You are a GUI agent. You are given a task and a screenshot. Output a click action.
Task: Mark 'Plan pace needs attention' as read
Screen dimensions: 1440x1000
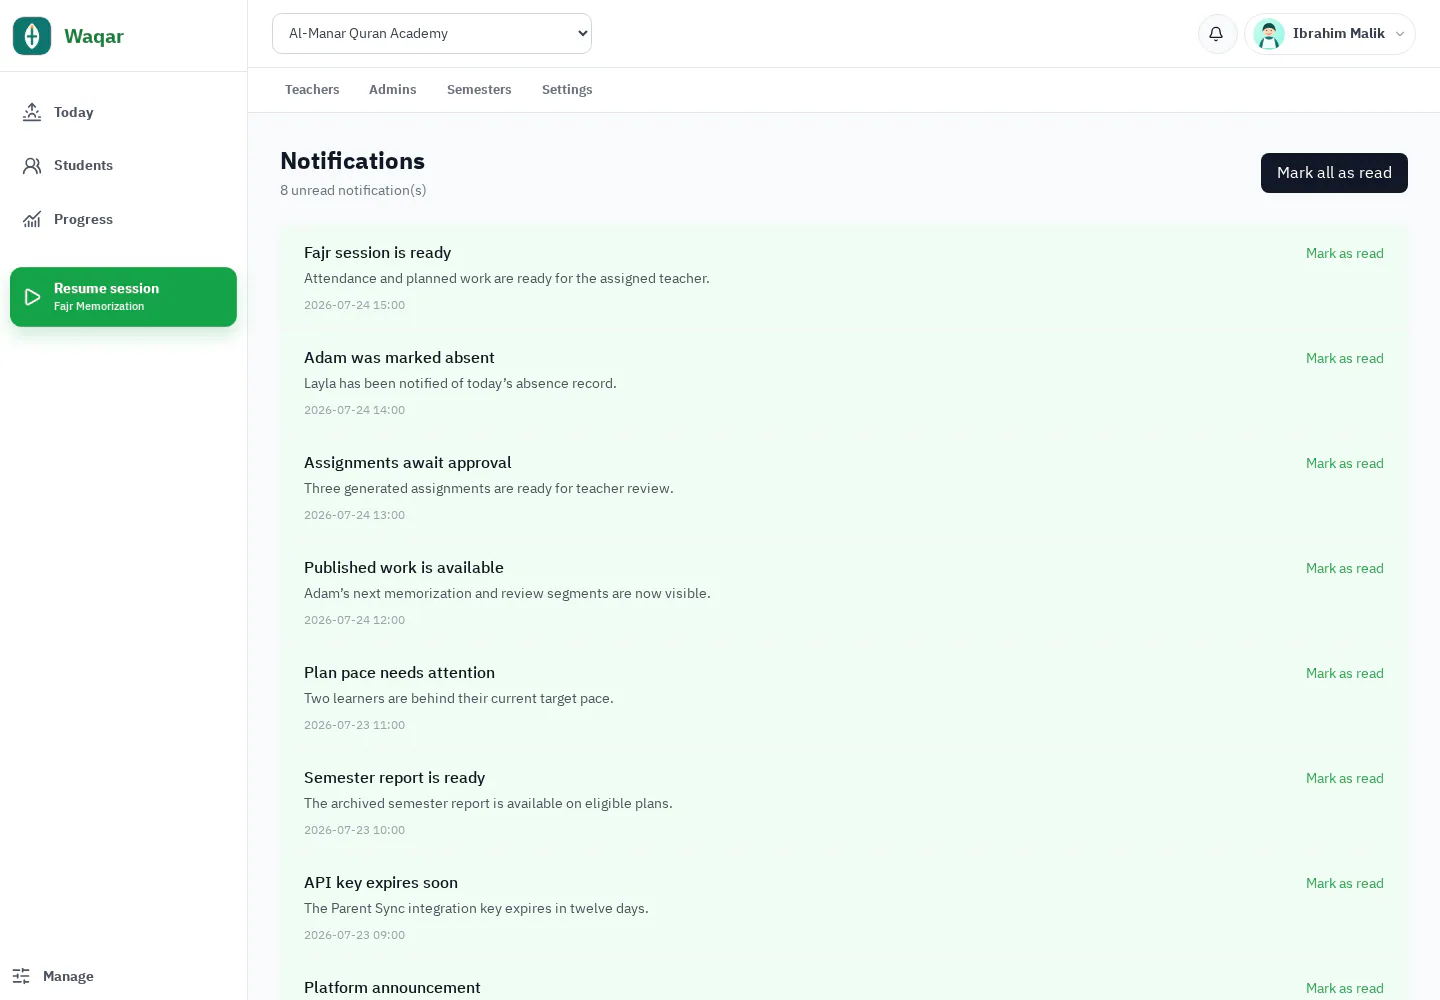point(1344,674)
